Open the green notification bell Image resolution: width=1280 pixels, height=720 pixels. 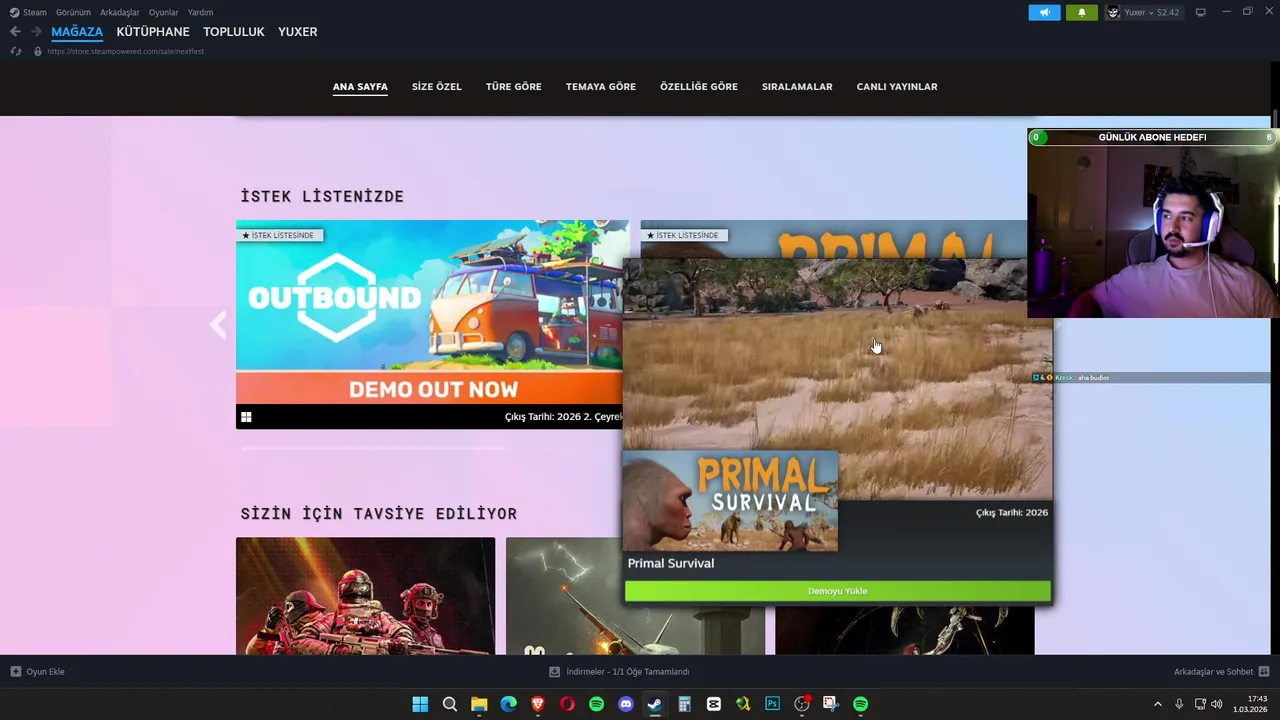pyautogui.click(x=1081, y=12)
